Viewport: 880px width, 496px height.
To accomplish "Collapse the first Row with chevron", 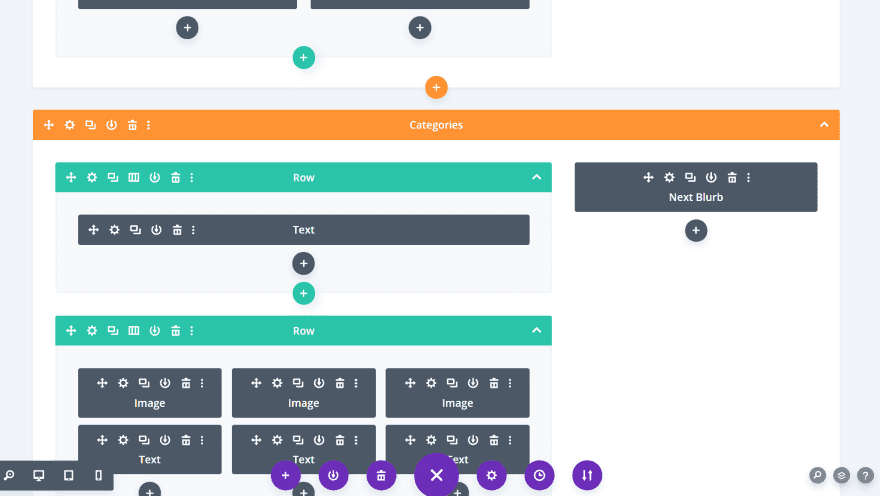I will [536, 177].
